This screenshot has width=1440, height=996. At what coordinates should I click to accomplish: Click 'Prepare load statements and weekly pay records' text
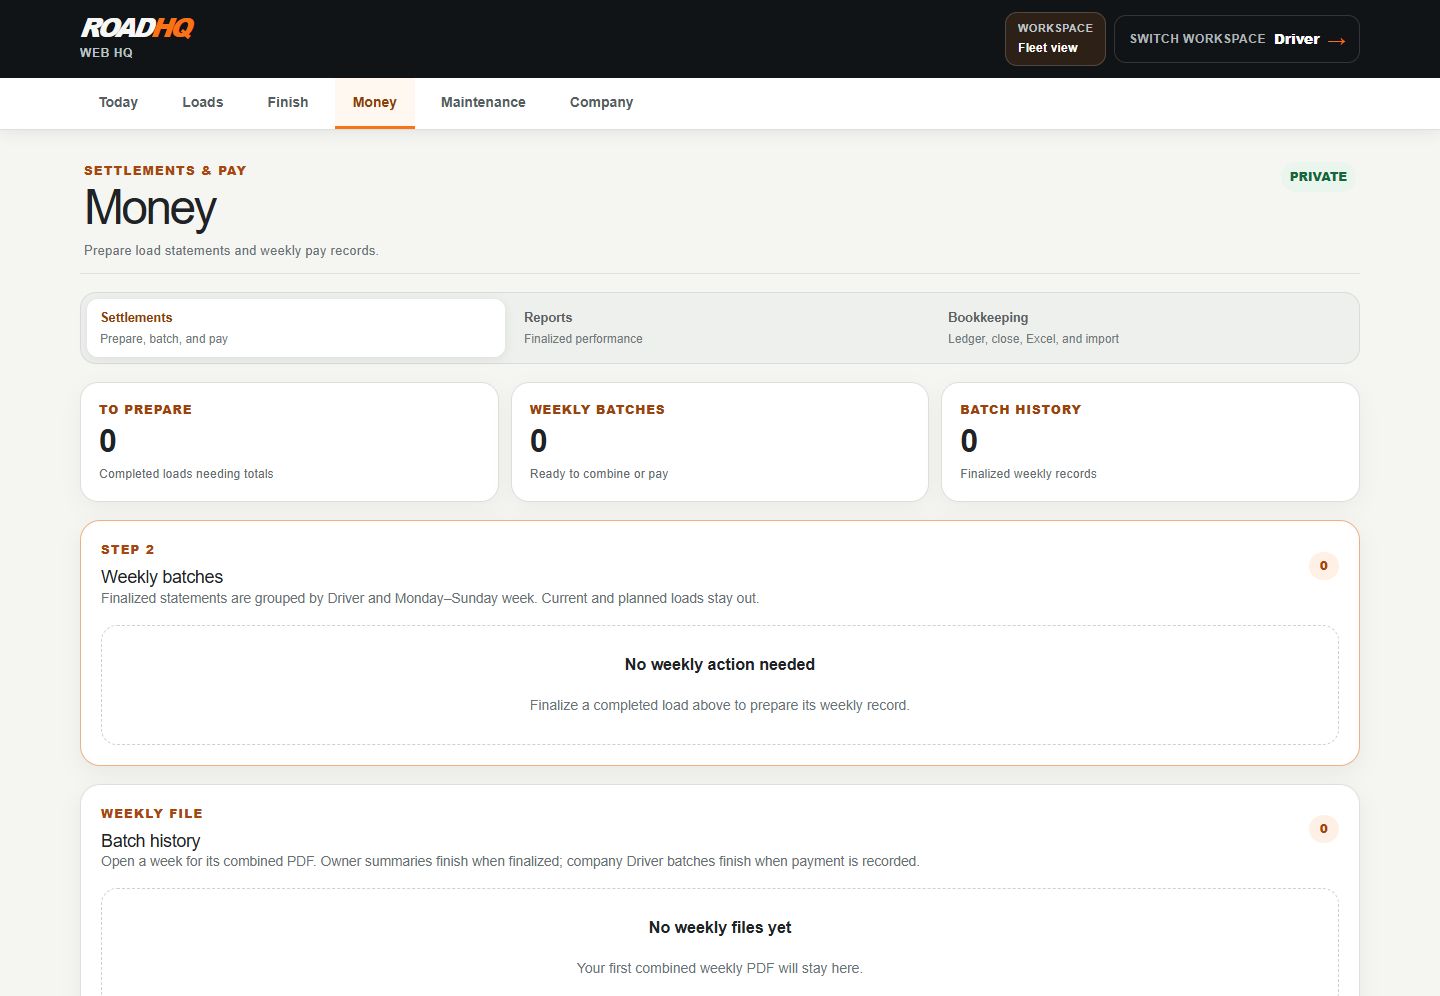[231, 251]
